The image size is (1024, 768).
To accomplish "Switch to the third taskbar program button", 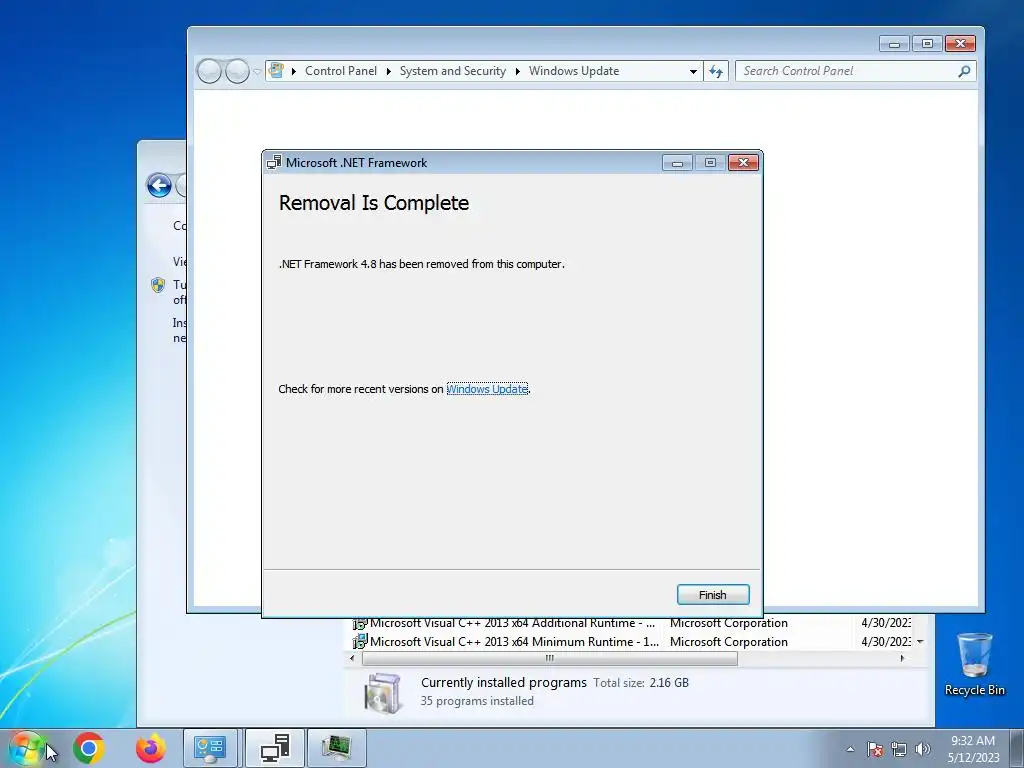I will (336, 748).
